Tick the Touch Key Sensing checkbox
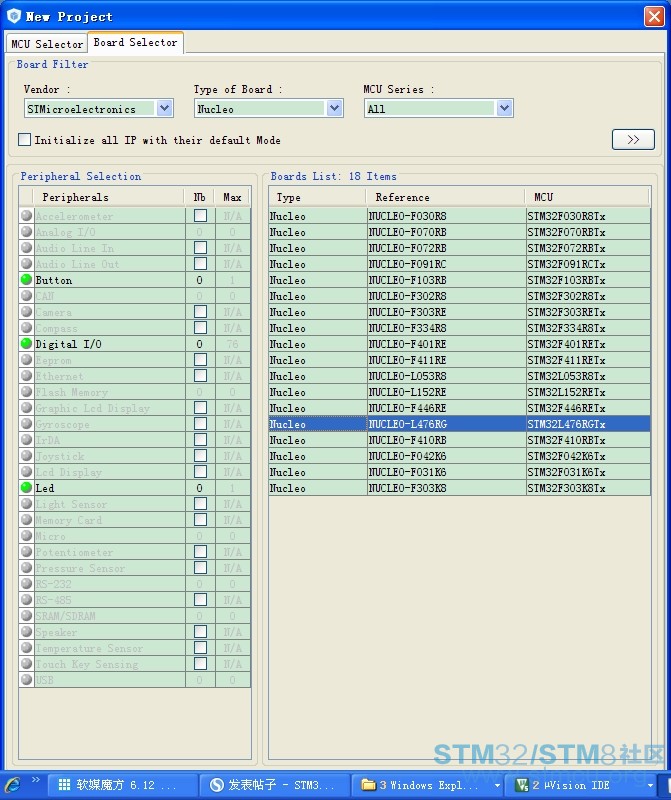Screen dimensions: 671x800 tap(201, 663)
